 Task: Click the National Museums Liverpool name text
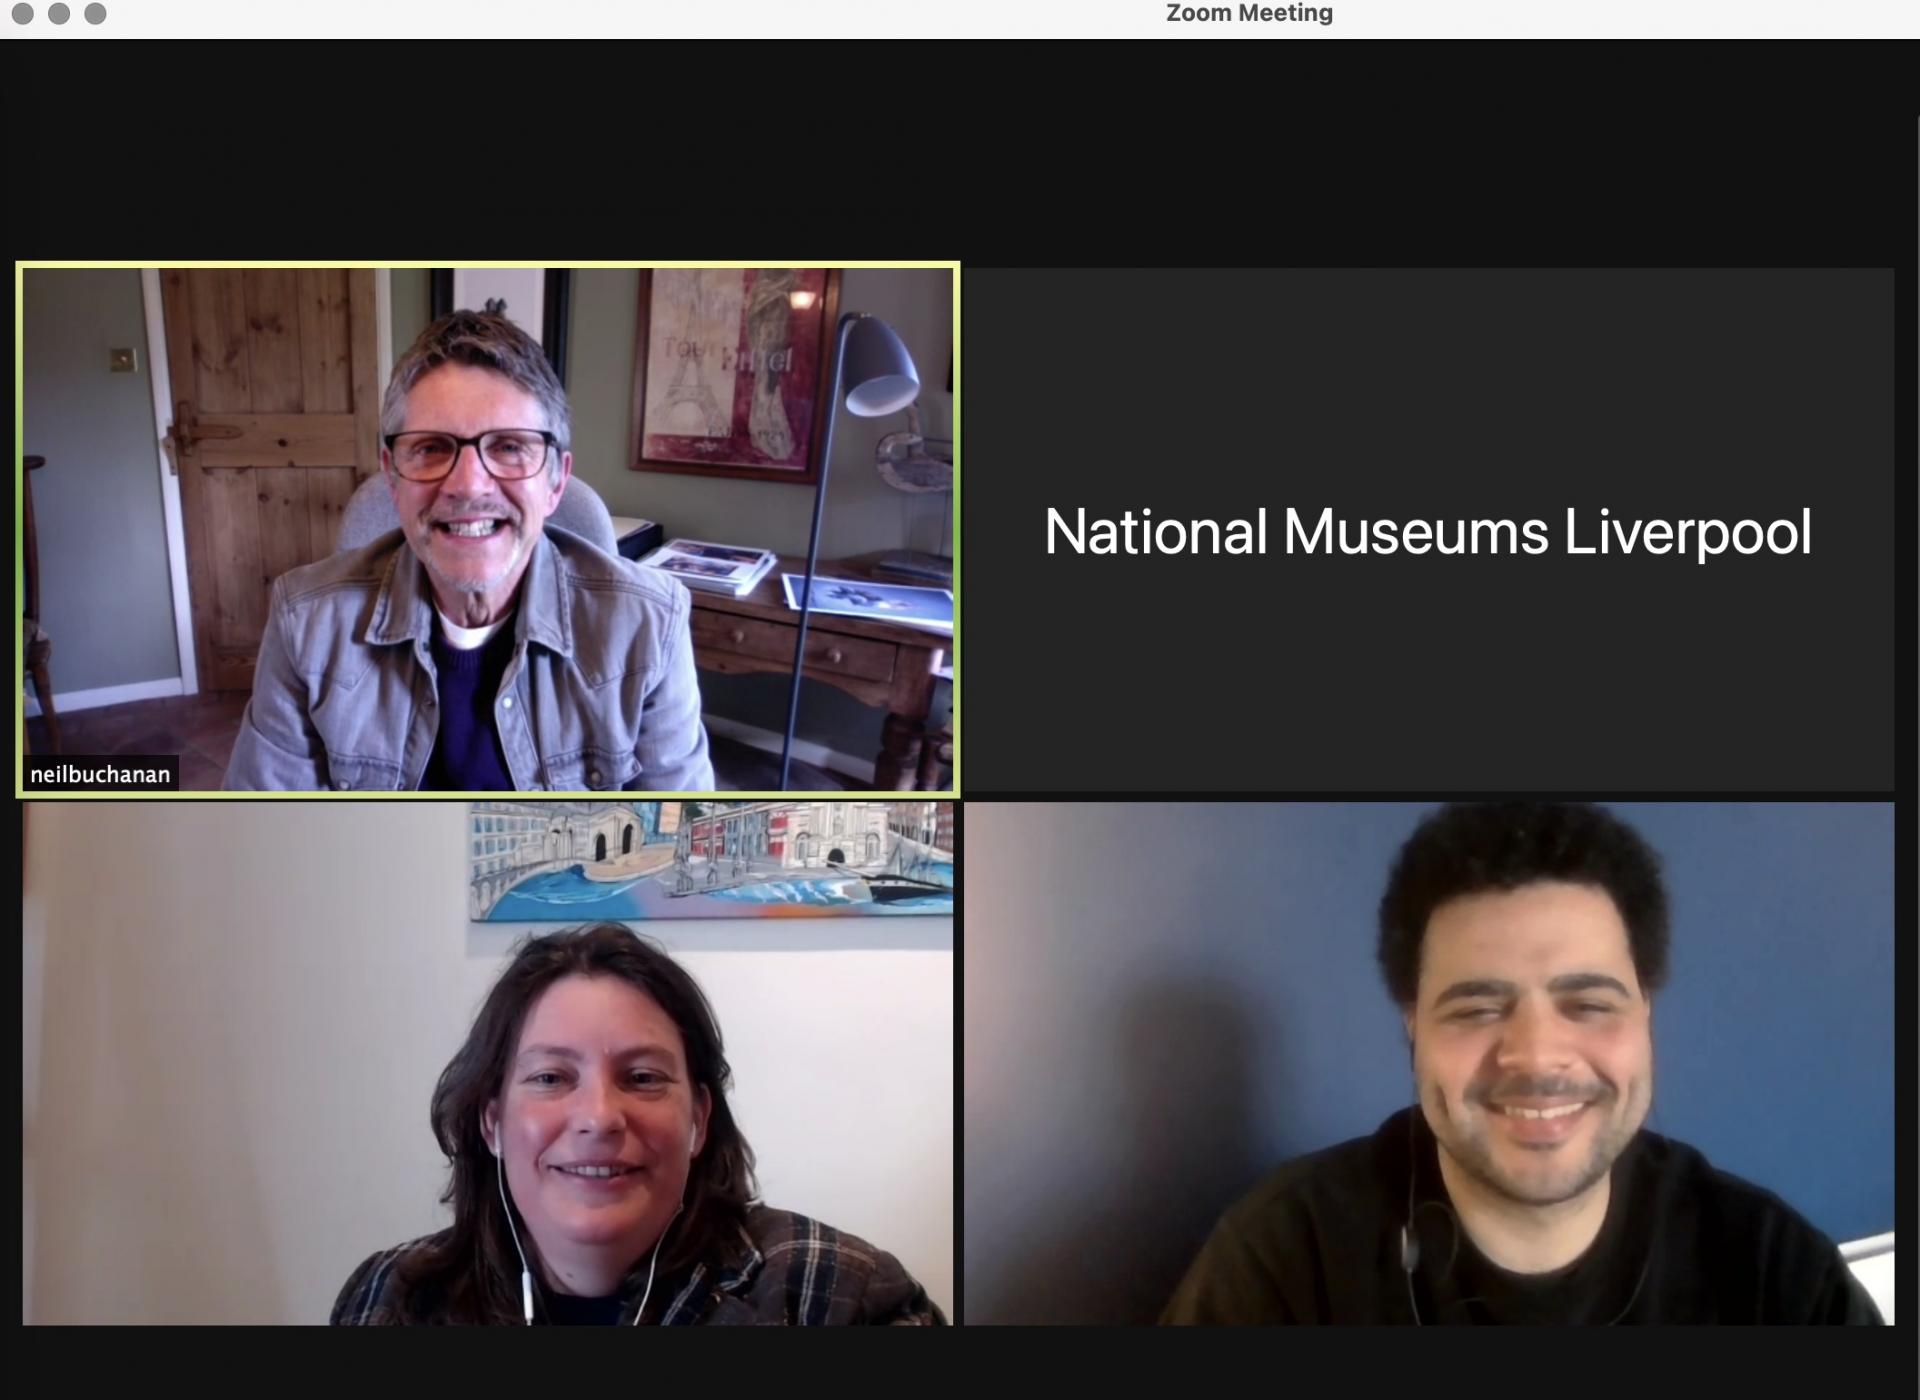[x=1428, y=531]
